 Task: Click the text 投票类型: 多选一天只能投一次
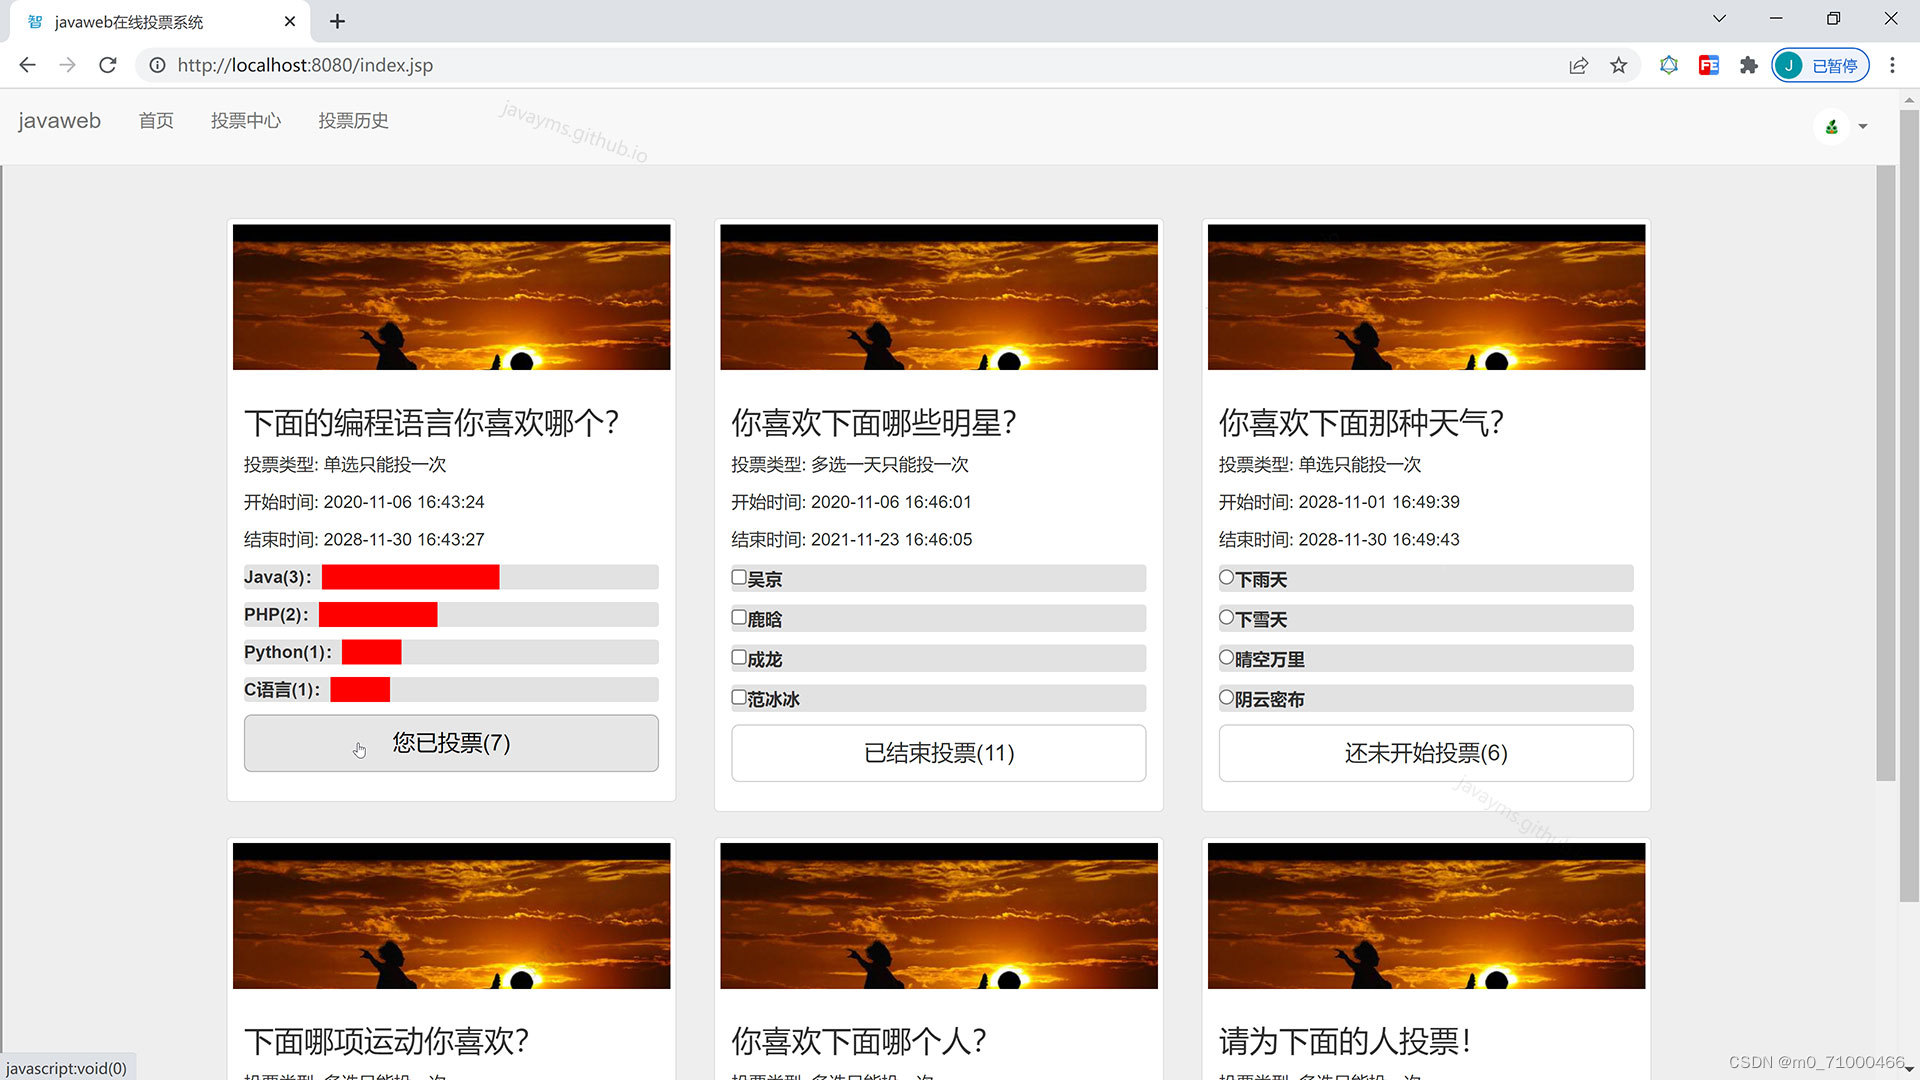pos(850,465)
